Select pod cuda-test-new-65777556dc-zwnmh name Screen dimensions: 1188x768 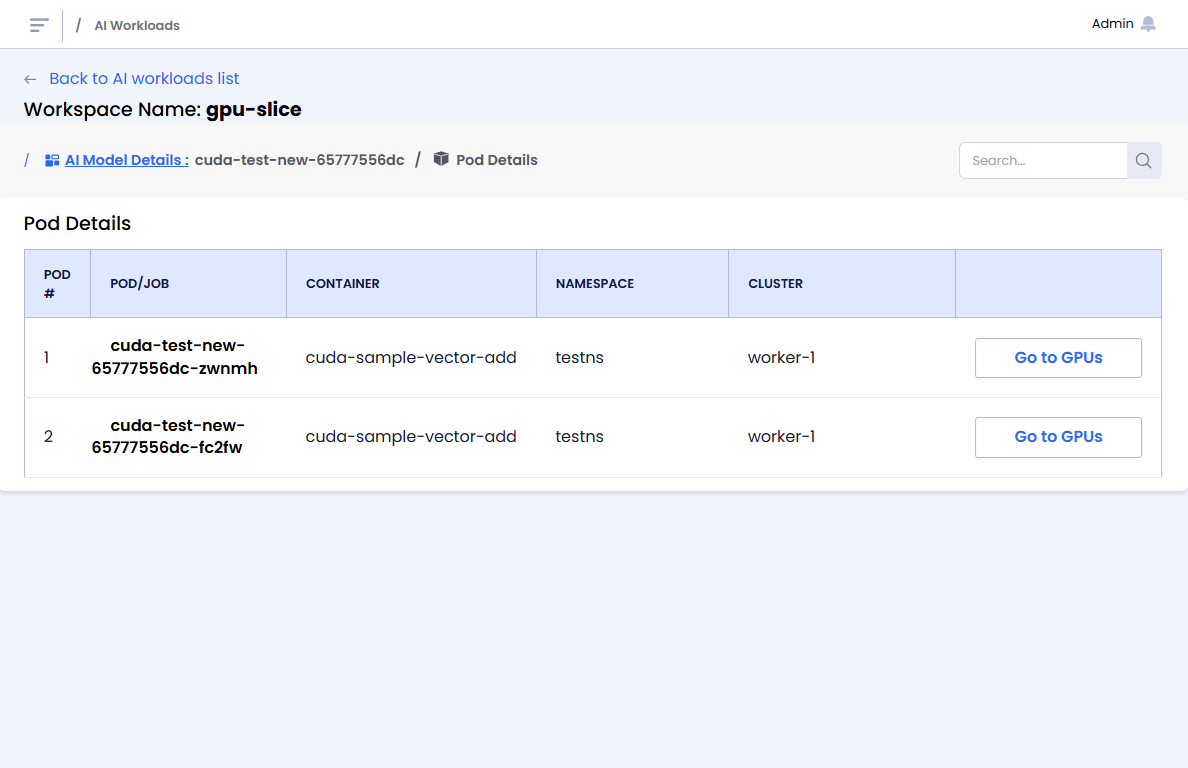click(175, 357)
